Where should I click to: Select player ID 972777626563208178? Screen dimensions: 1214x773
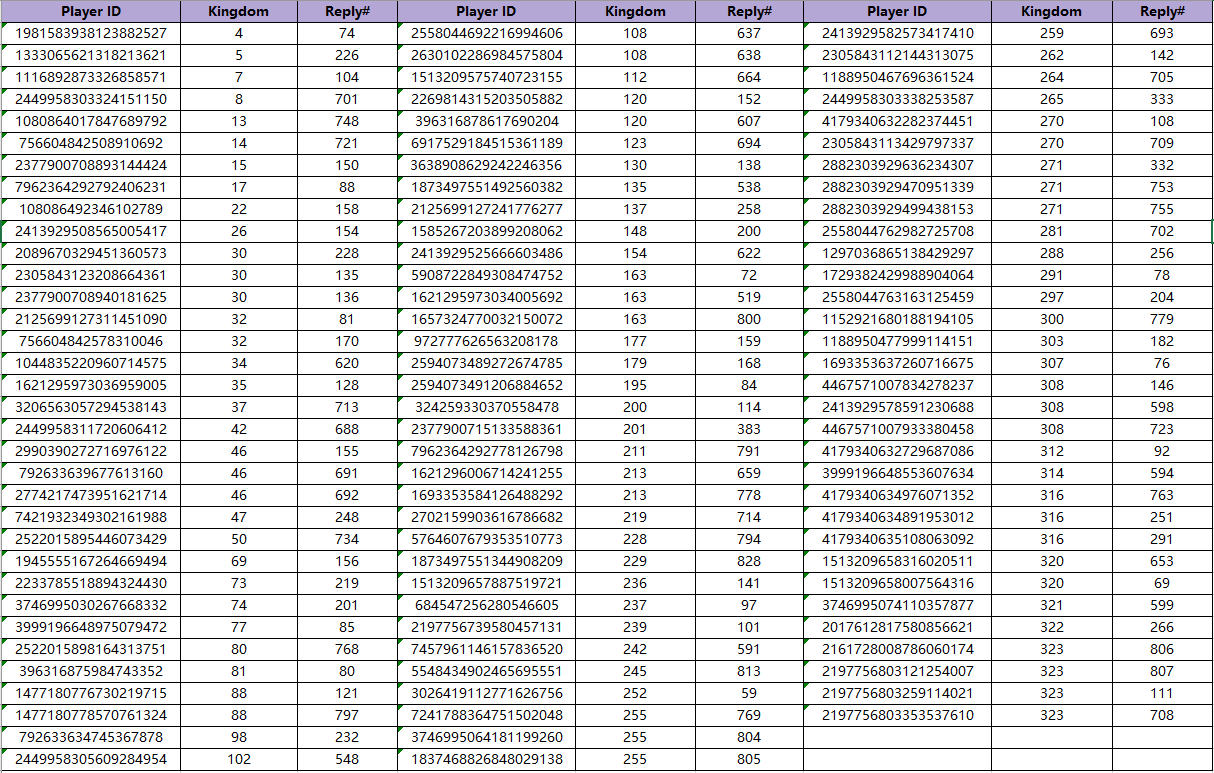click(x=486, y=342)
